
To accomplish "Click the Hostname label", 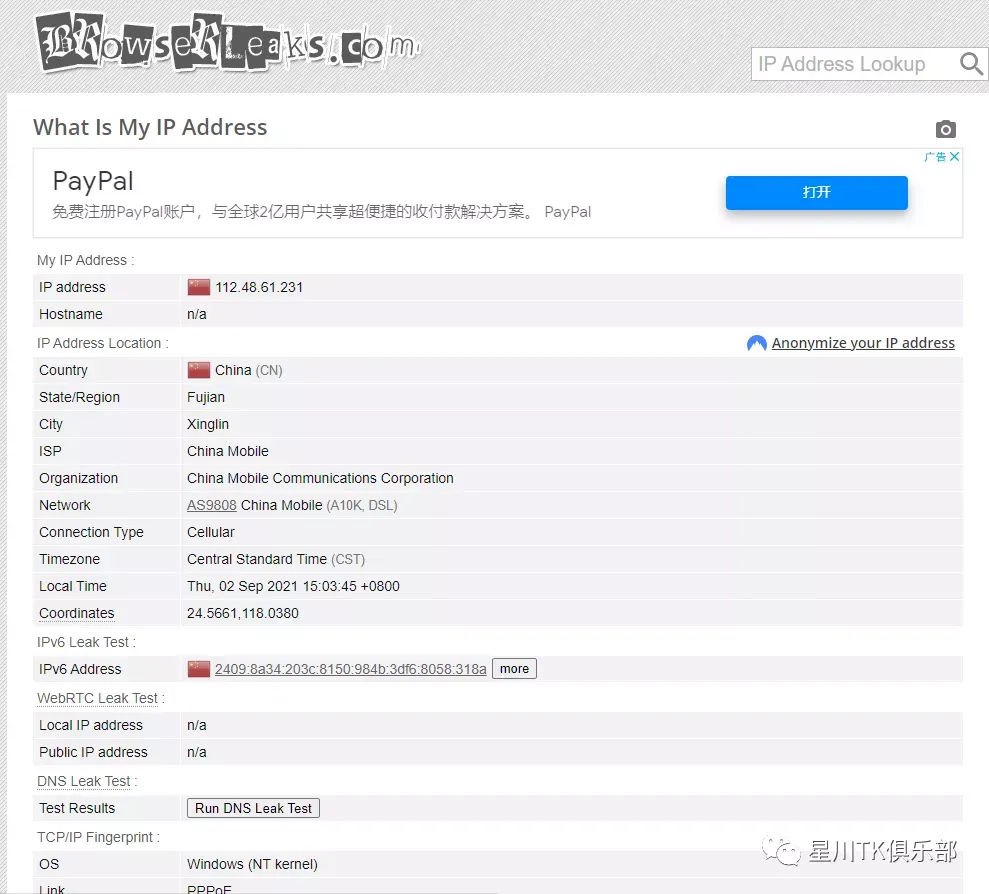I will [x=71, y=314].
